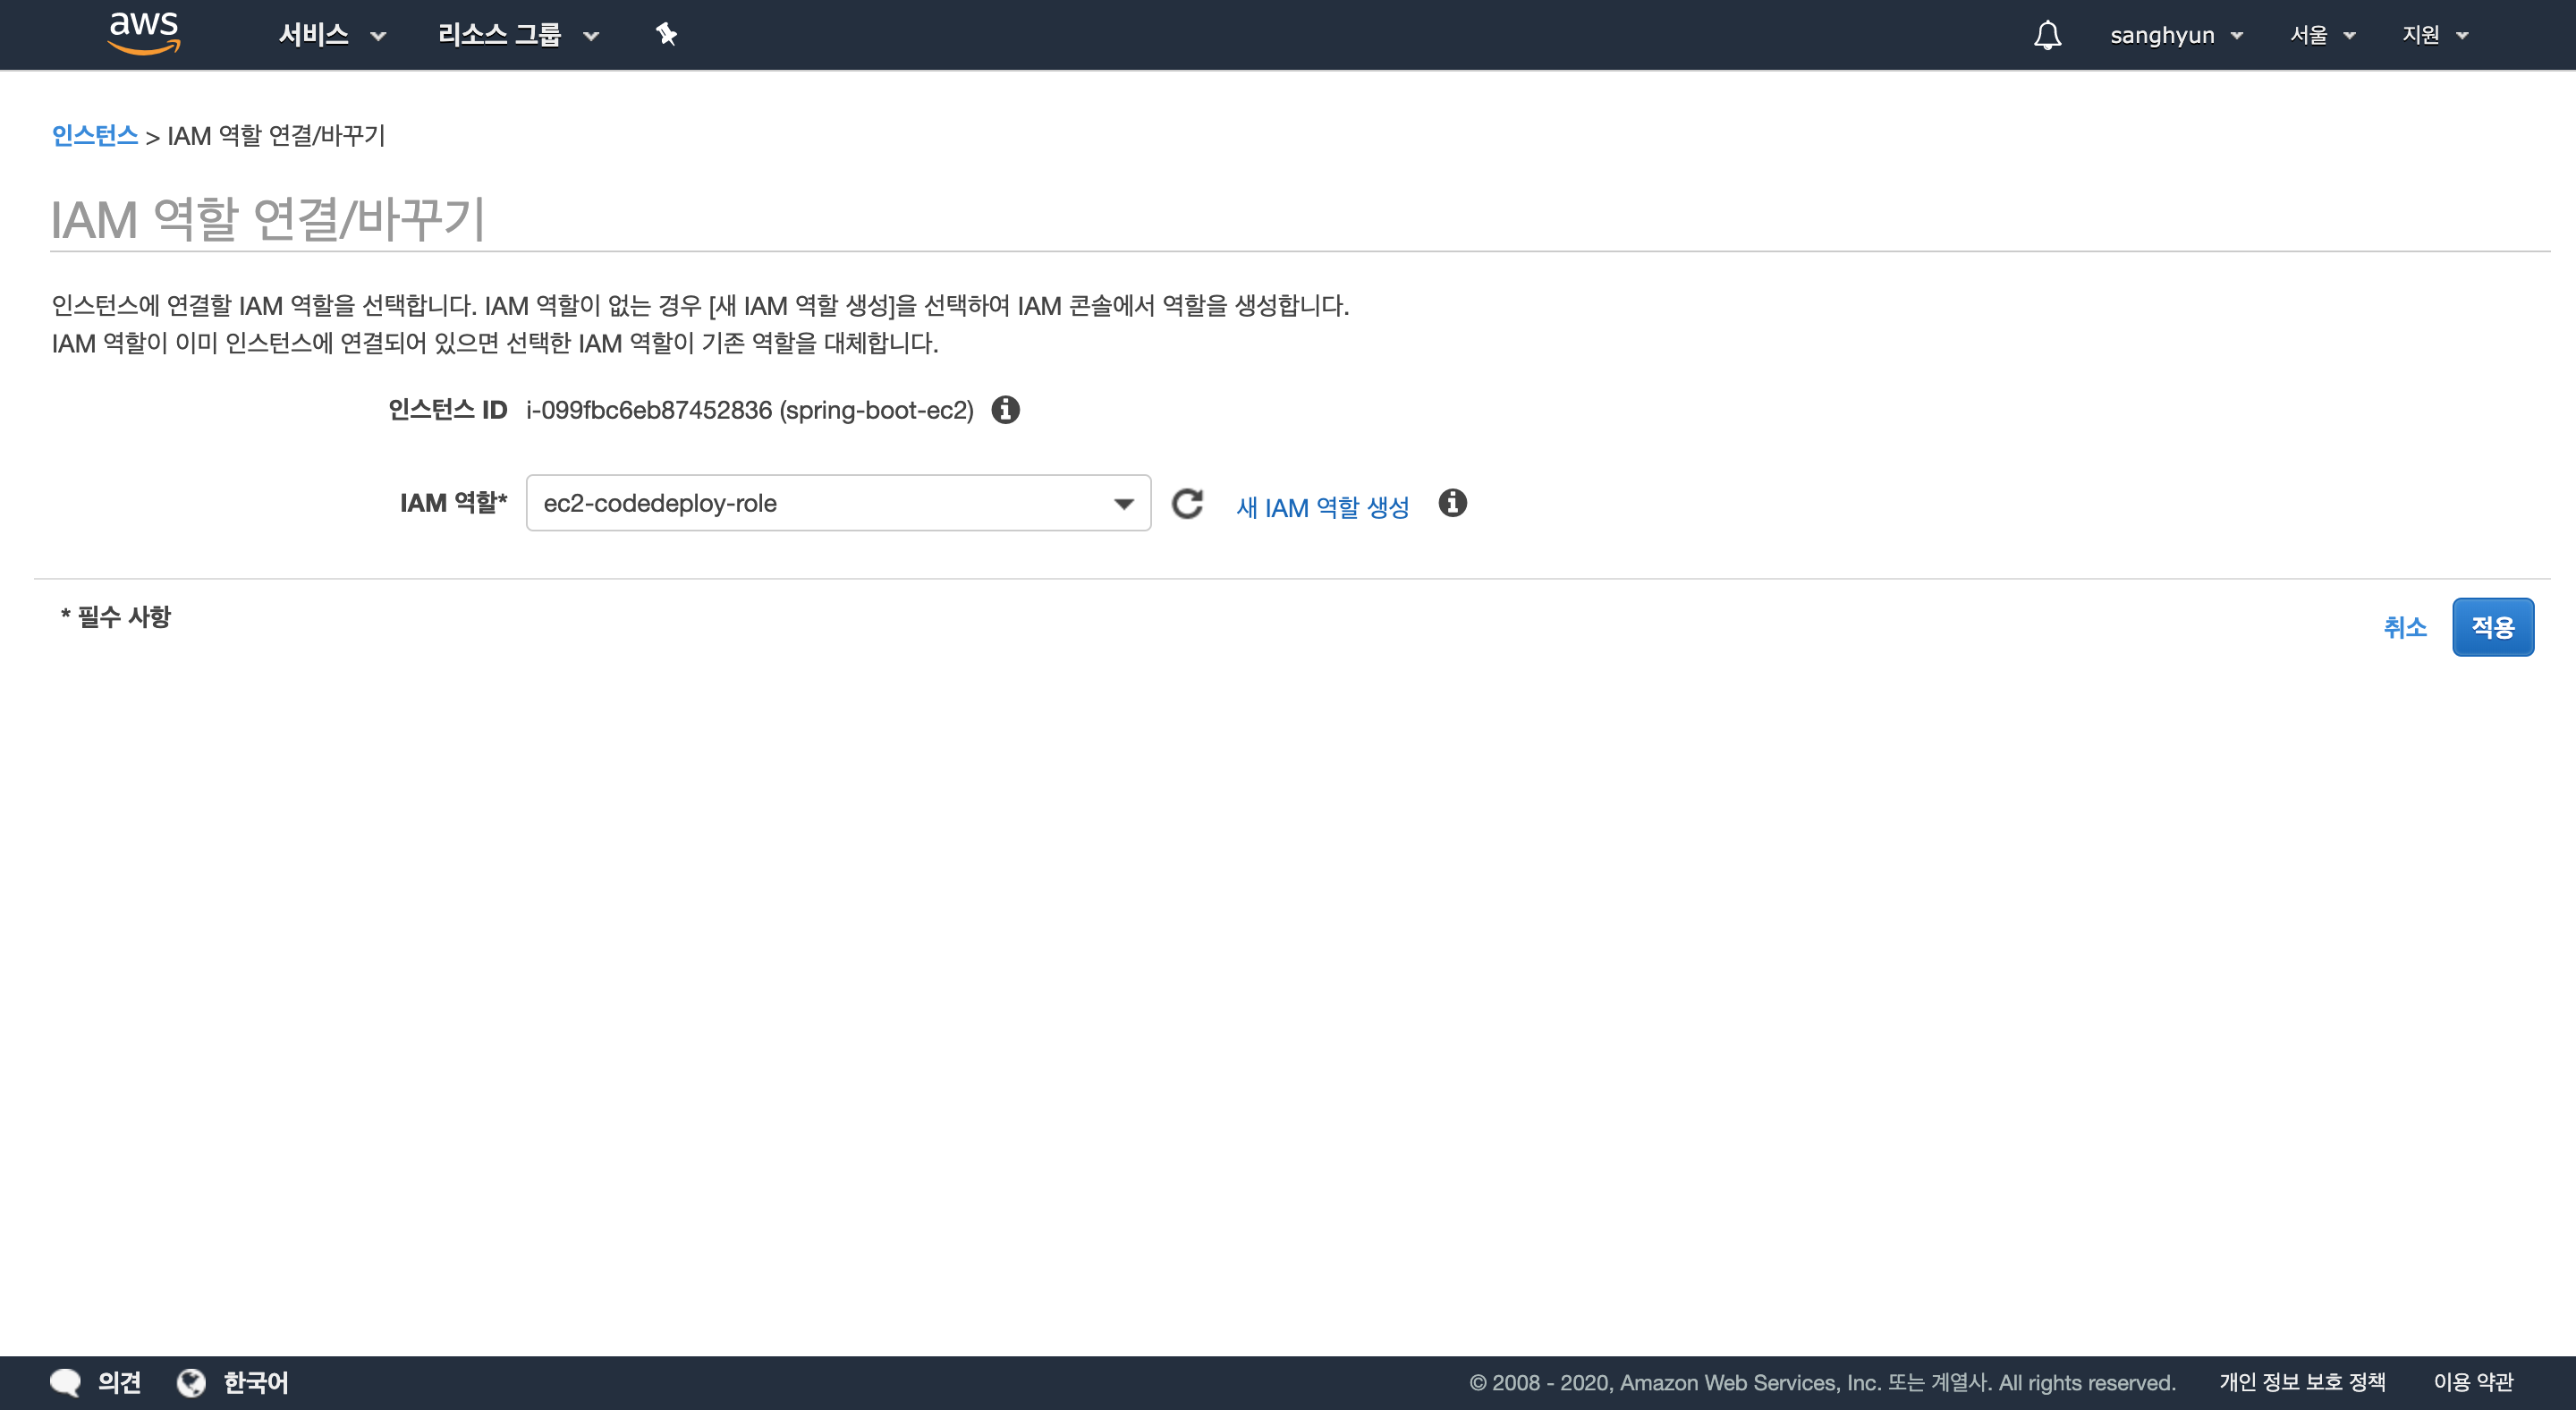Open the 리소스 그룹 menu

click(x=517, y=35)
